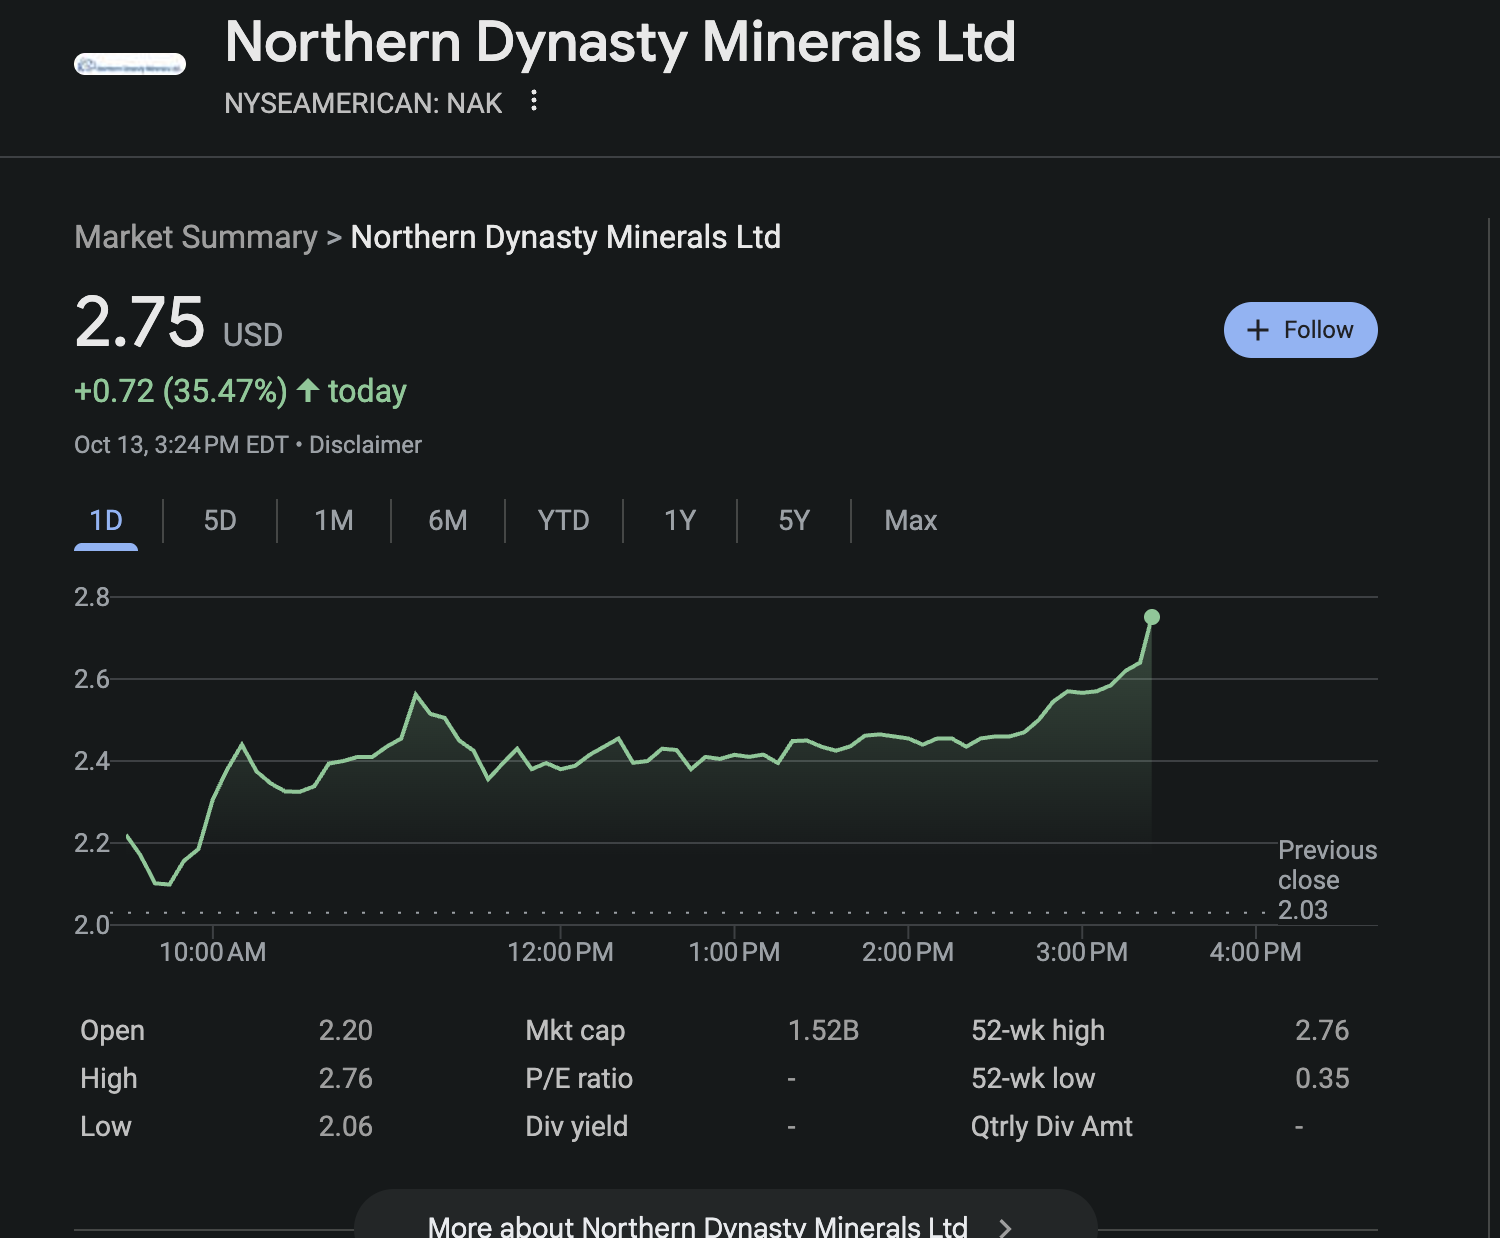Screen dimensions: 1500x1238
Task: Open the Market Summary breadcrumb link
Action: click(196, 237)
